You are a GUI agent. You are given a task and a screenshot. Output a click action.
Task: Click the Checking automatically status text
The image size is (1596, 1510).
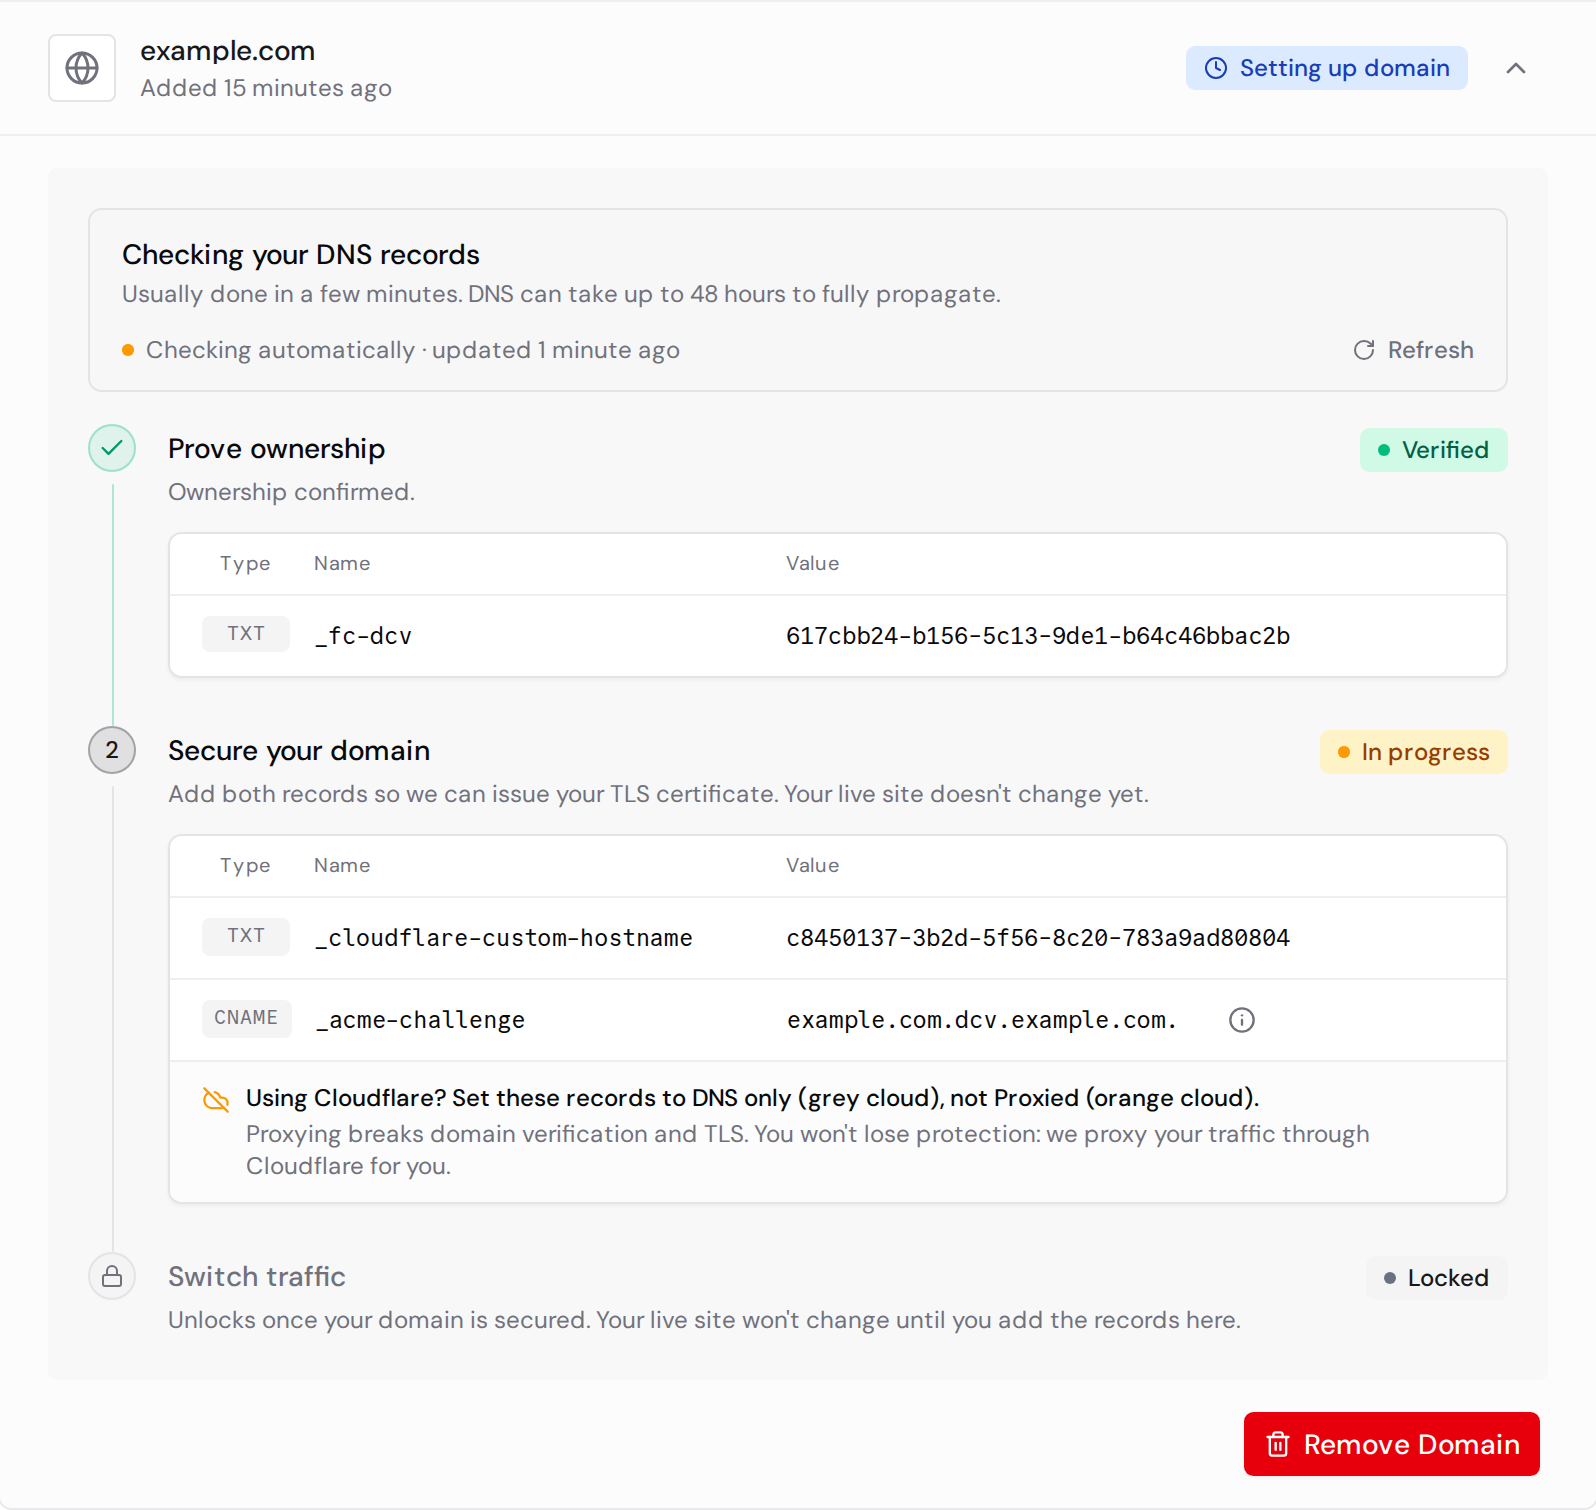412,350
